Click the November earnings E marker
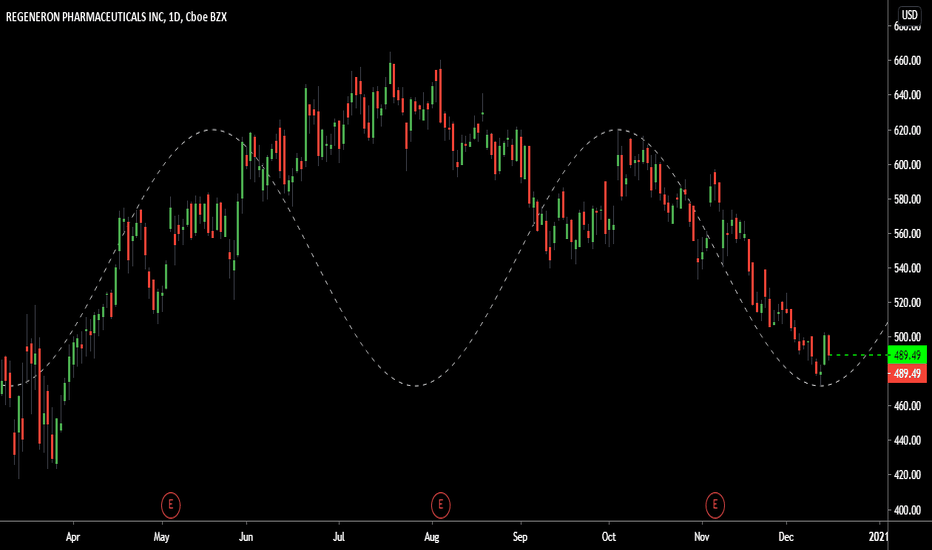Viewport: 932px width, 550px height. pos(715,505)
